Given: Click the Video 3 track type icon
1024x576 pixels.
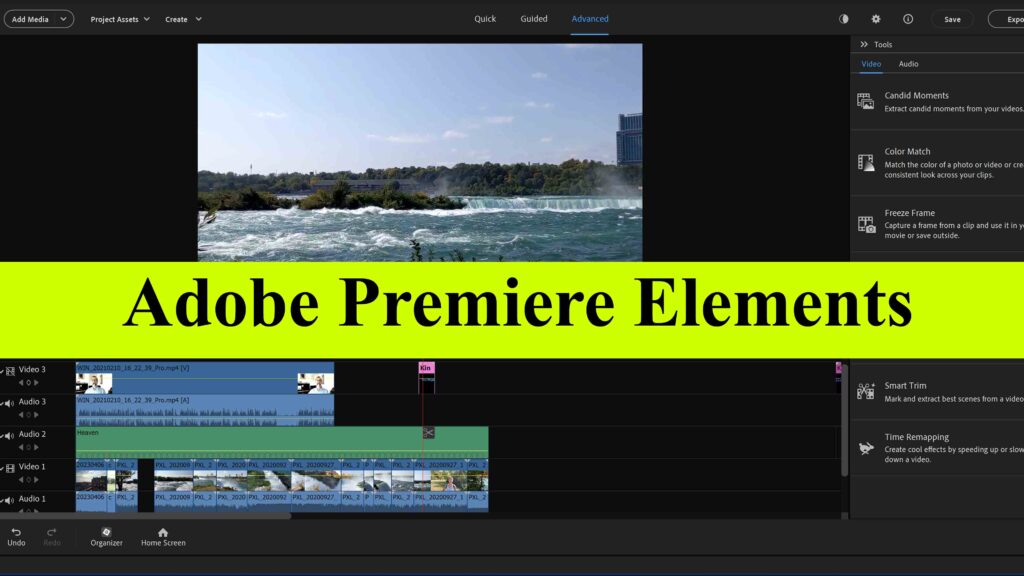Looking at the screenshot, I should [10, 371].
